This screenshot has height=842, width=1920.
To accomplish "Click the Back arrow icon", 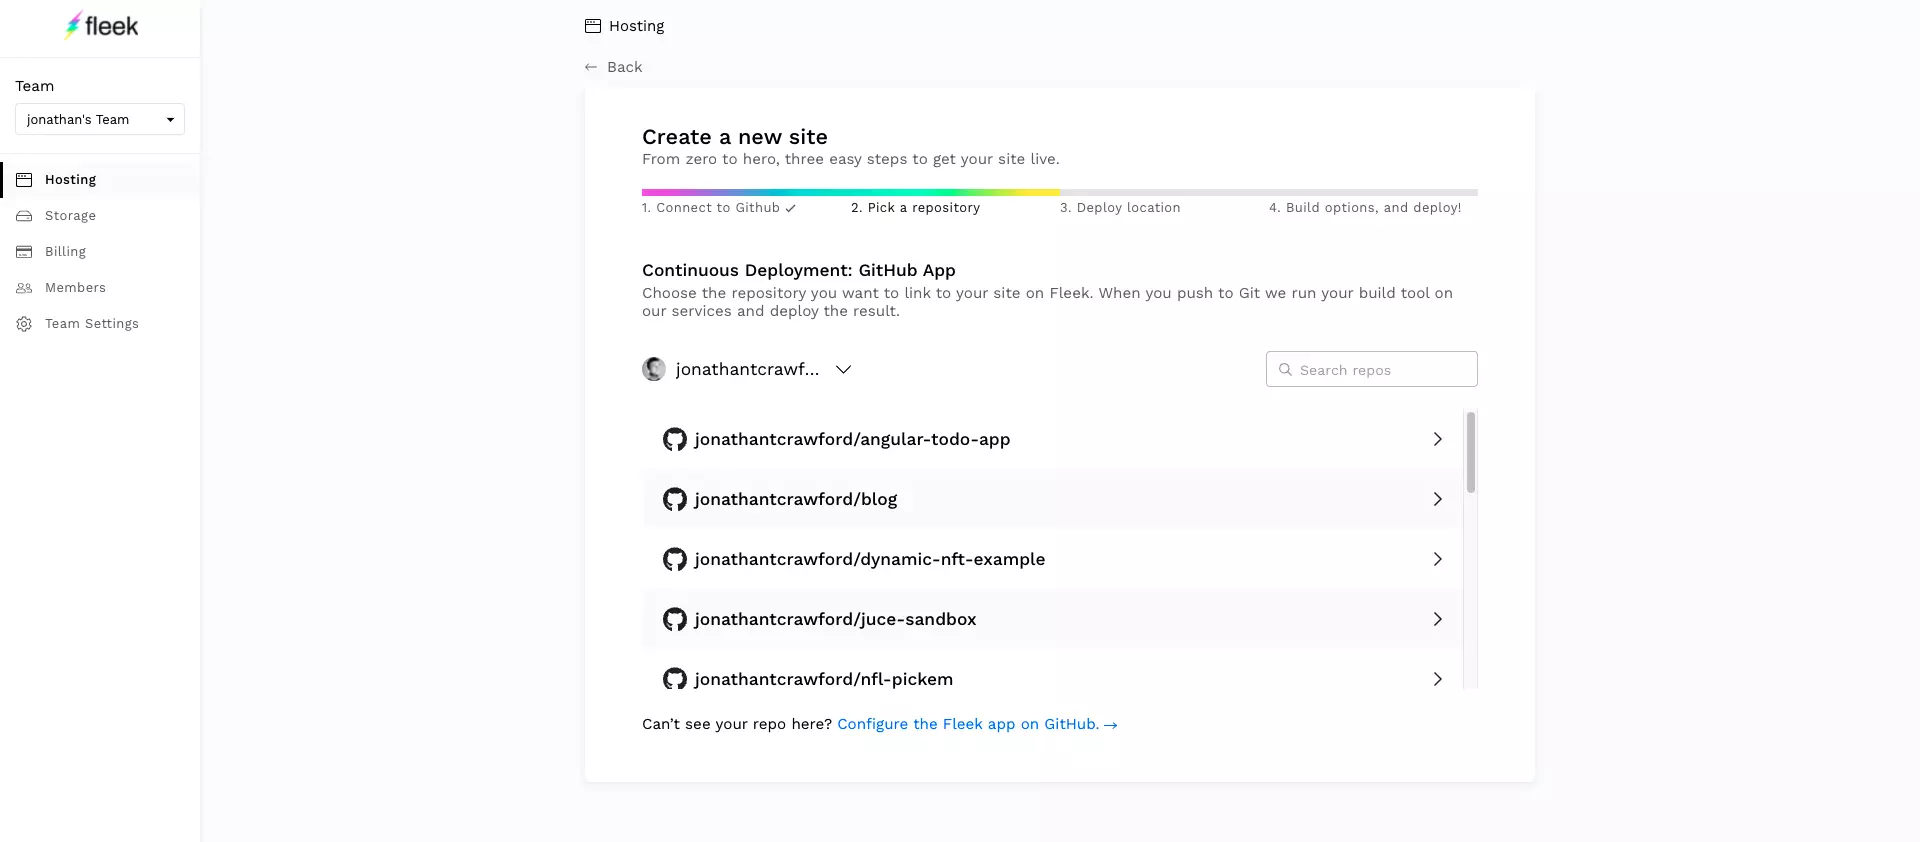I will 591,67.
